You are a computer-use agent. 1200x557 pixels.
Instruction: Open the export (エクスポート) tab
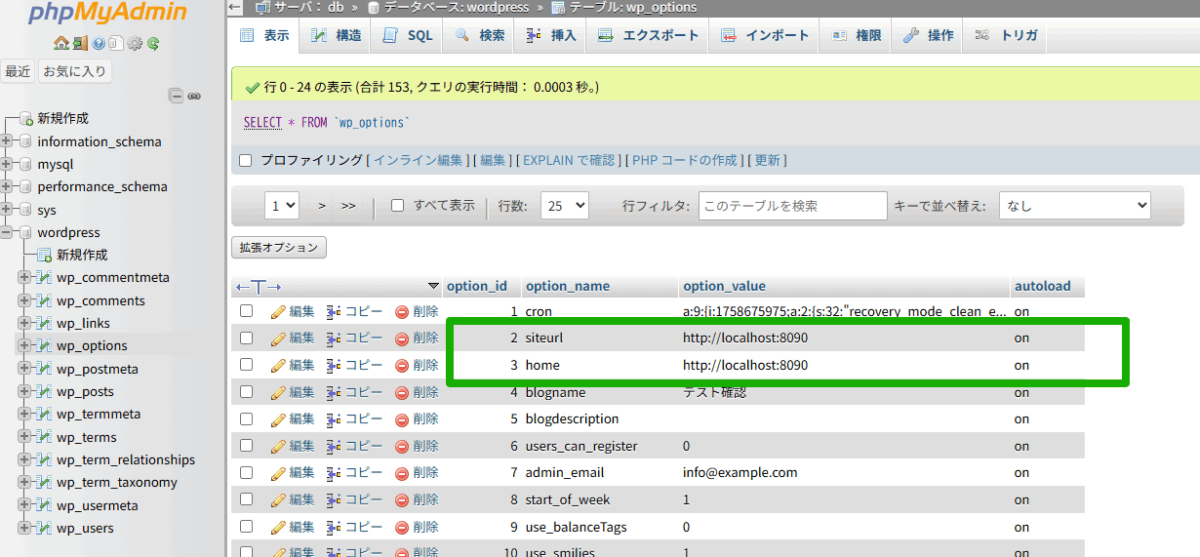[x=648, y=35]
